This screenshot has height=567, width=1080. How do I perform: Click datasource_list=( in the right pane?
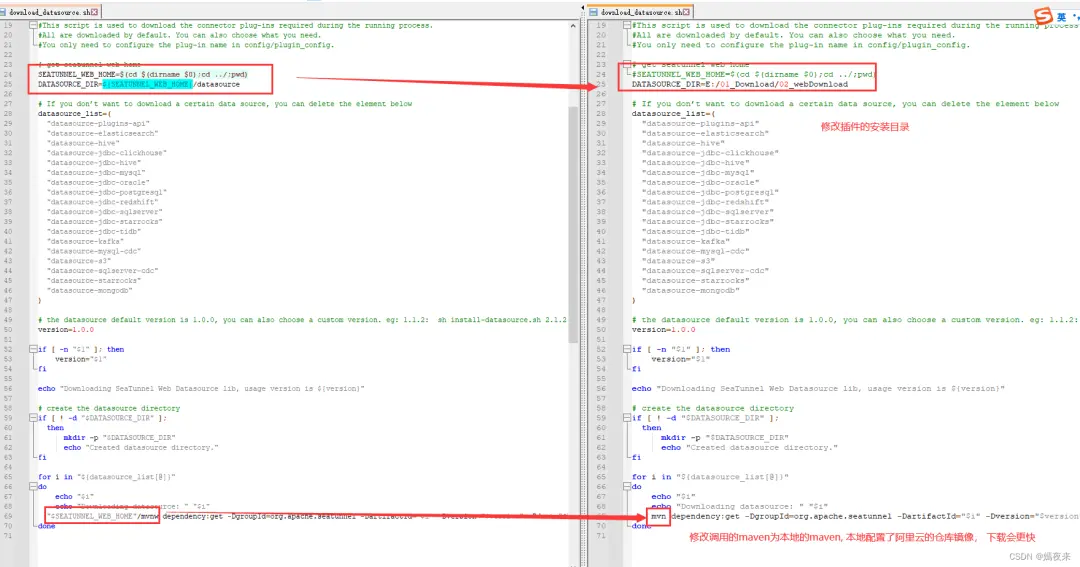674,114
